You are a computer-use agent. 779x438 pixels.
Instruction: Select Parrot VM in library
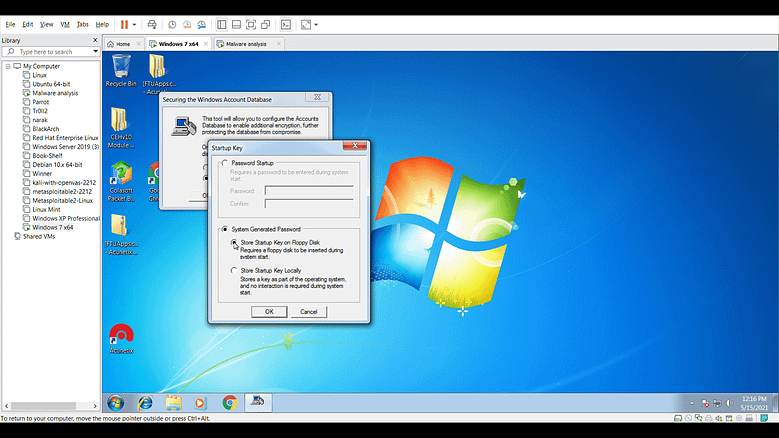click(x=41, y=102)
